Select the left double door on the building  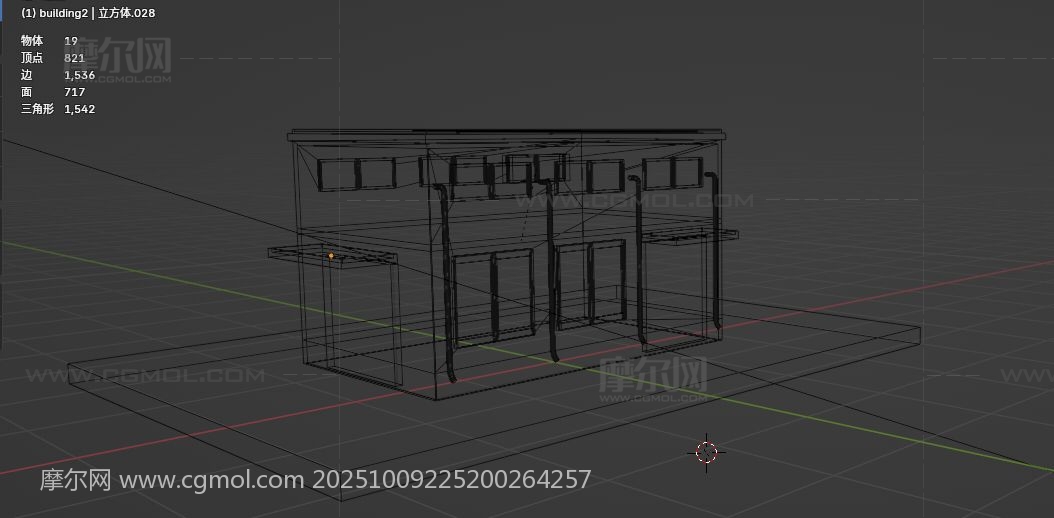[x=492, y=294]
